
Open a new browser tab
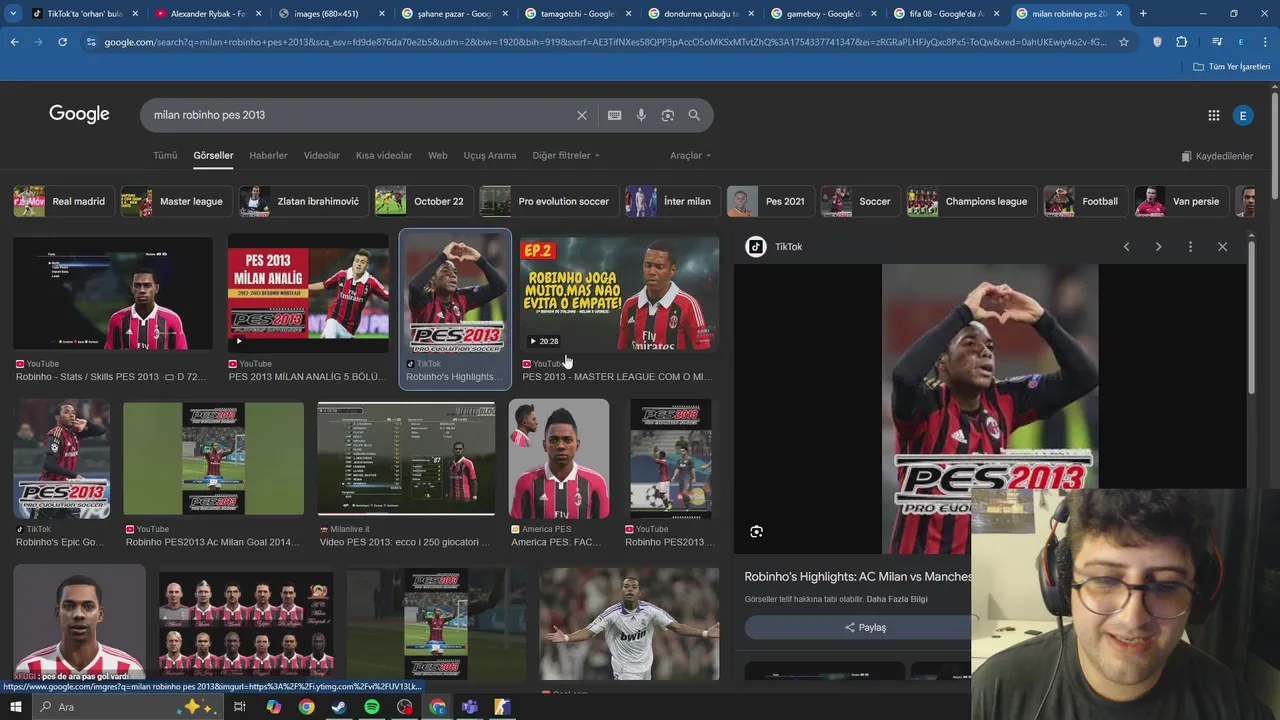coord(1143,14)
